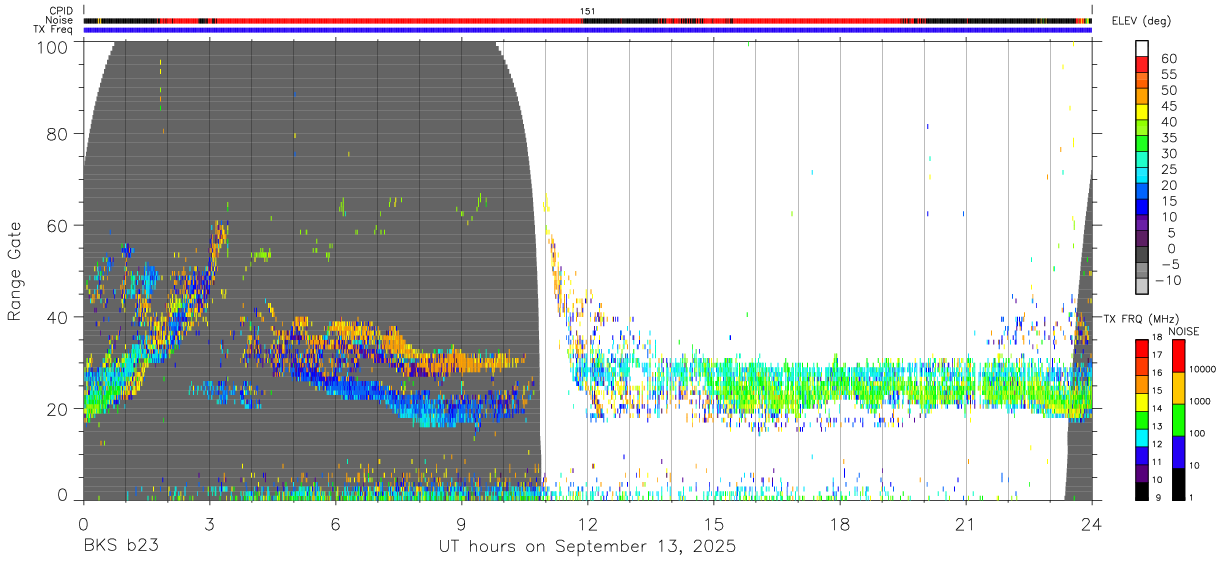Pick the yellow swatch between 40 and 45 degrees

pos(1142,113)
